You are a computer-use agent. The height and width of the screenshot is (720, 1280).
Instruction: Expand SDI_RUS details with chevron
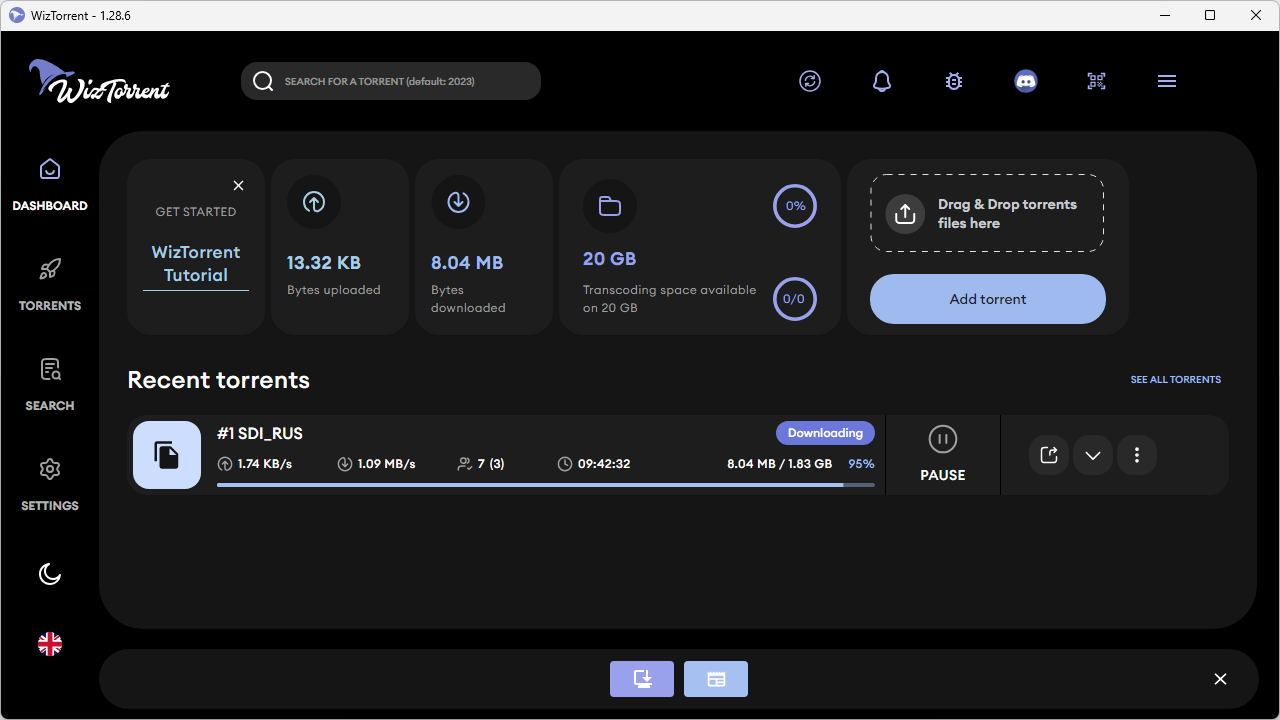click(1093, 455)
